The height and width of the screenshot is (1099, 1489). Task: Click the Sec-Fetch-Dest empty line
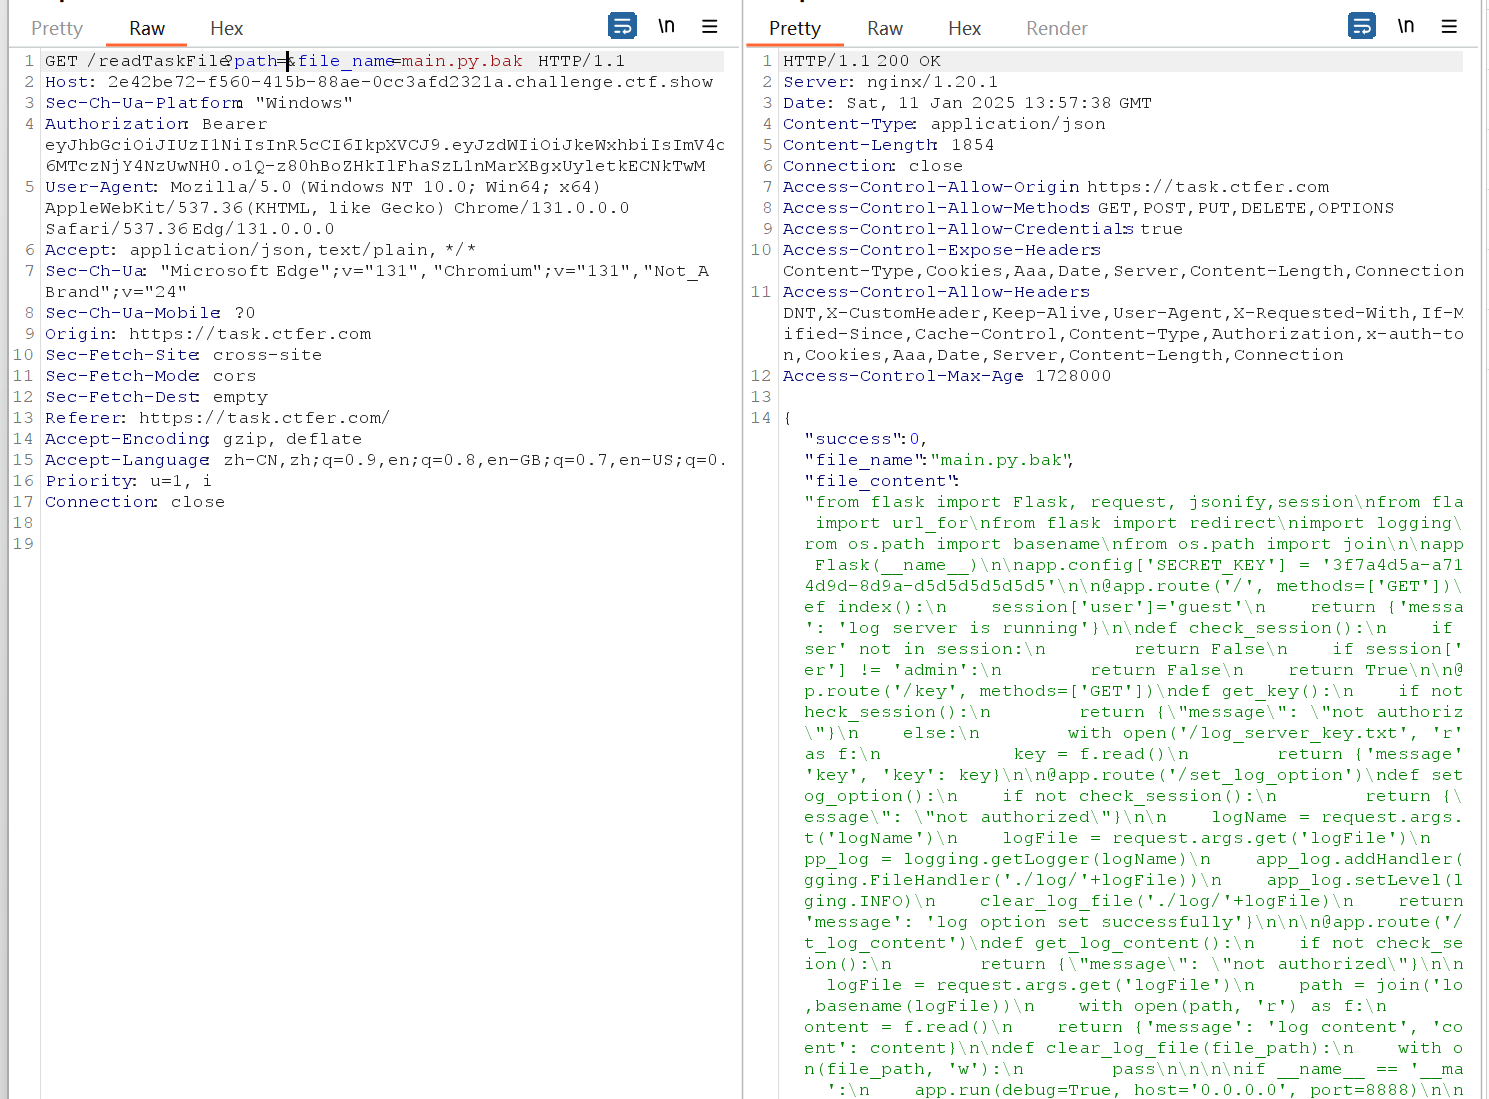tap(155, 397)
